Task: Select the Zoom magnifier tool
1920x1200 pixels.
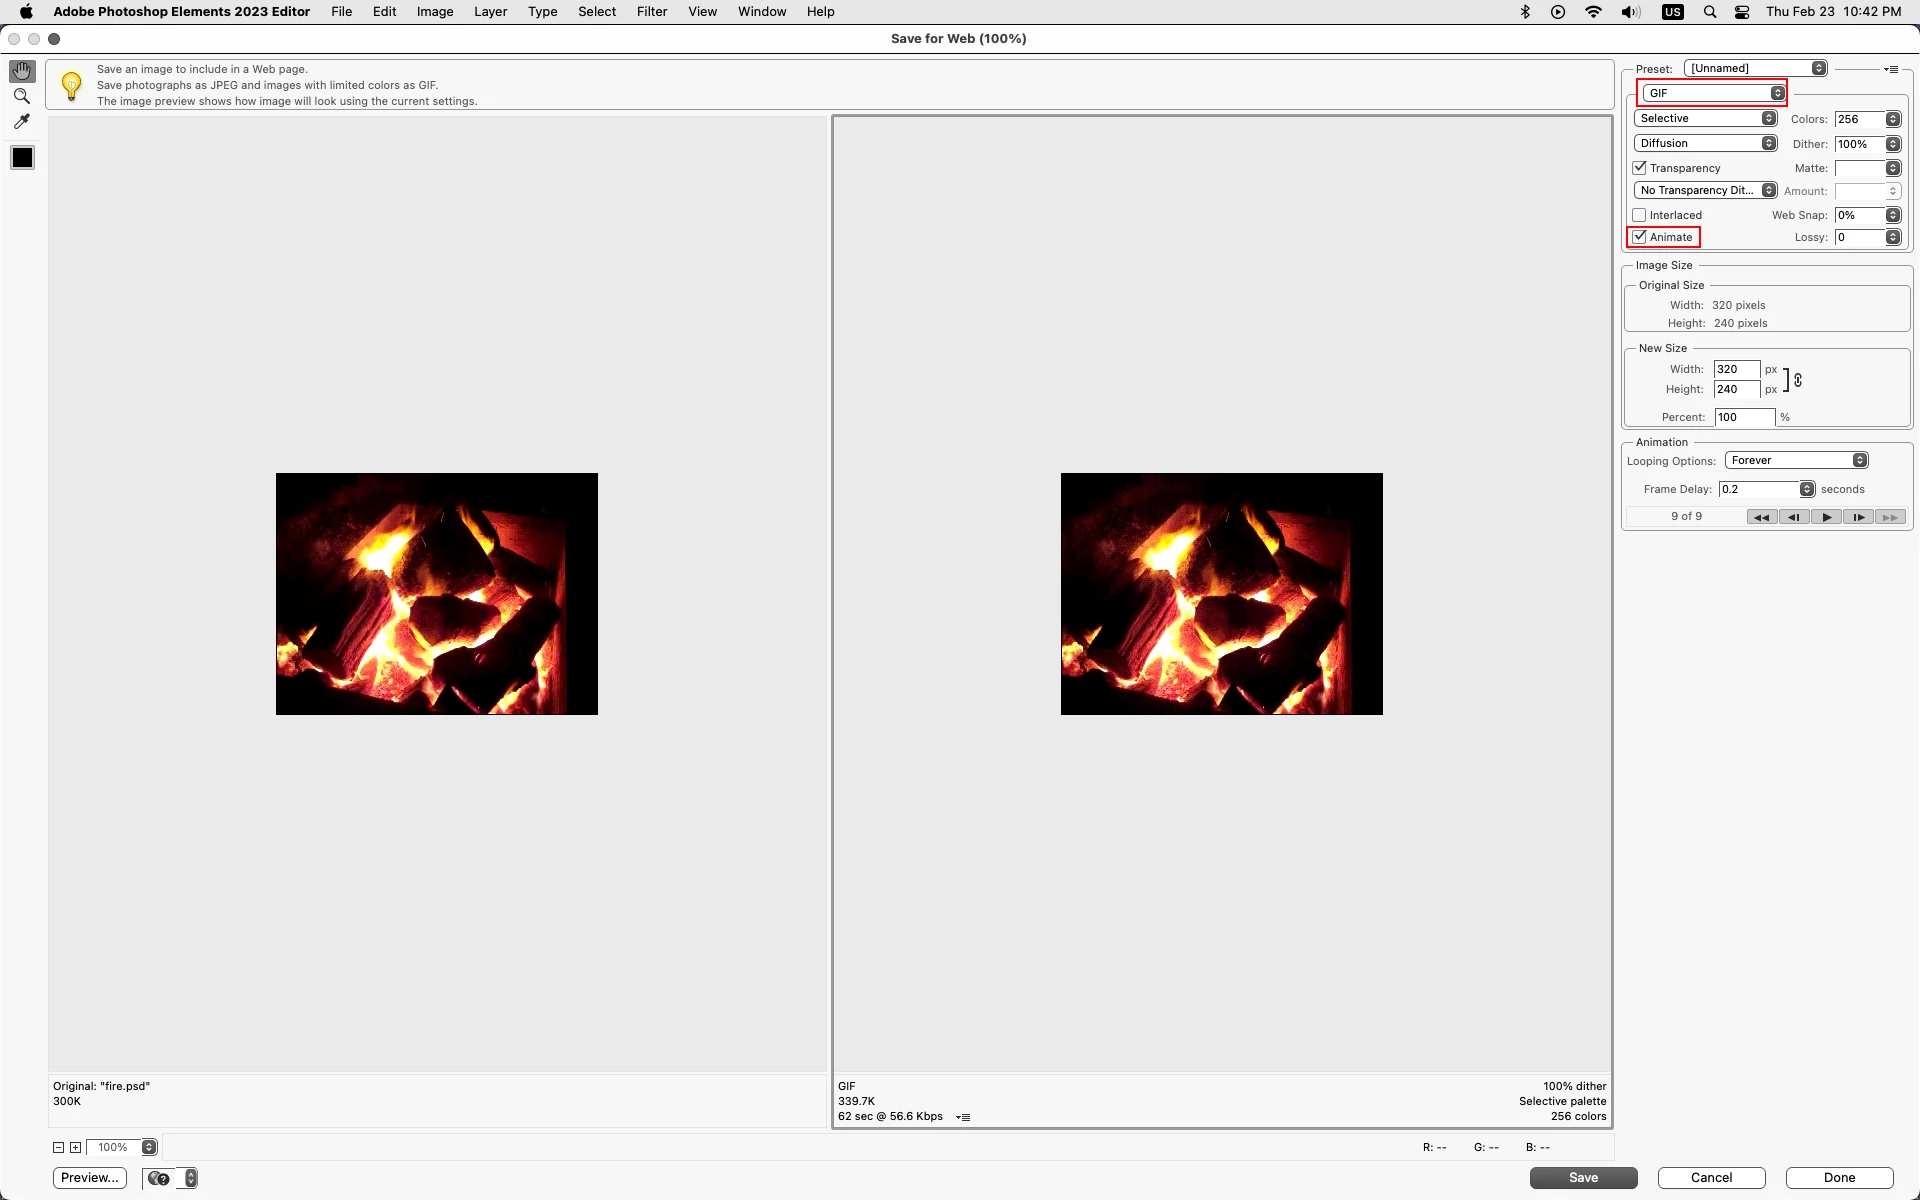Action: 22,96
